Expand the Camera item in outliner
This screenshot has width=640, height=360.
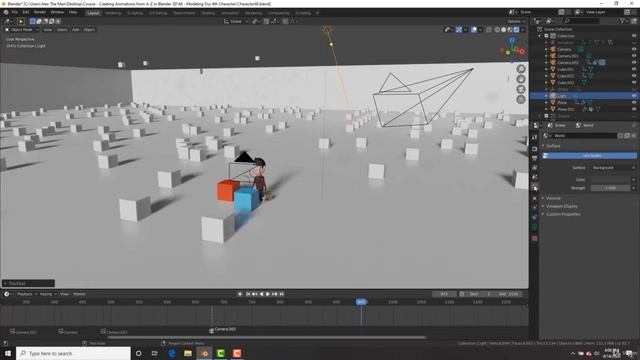pos(547,49)
